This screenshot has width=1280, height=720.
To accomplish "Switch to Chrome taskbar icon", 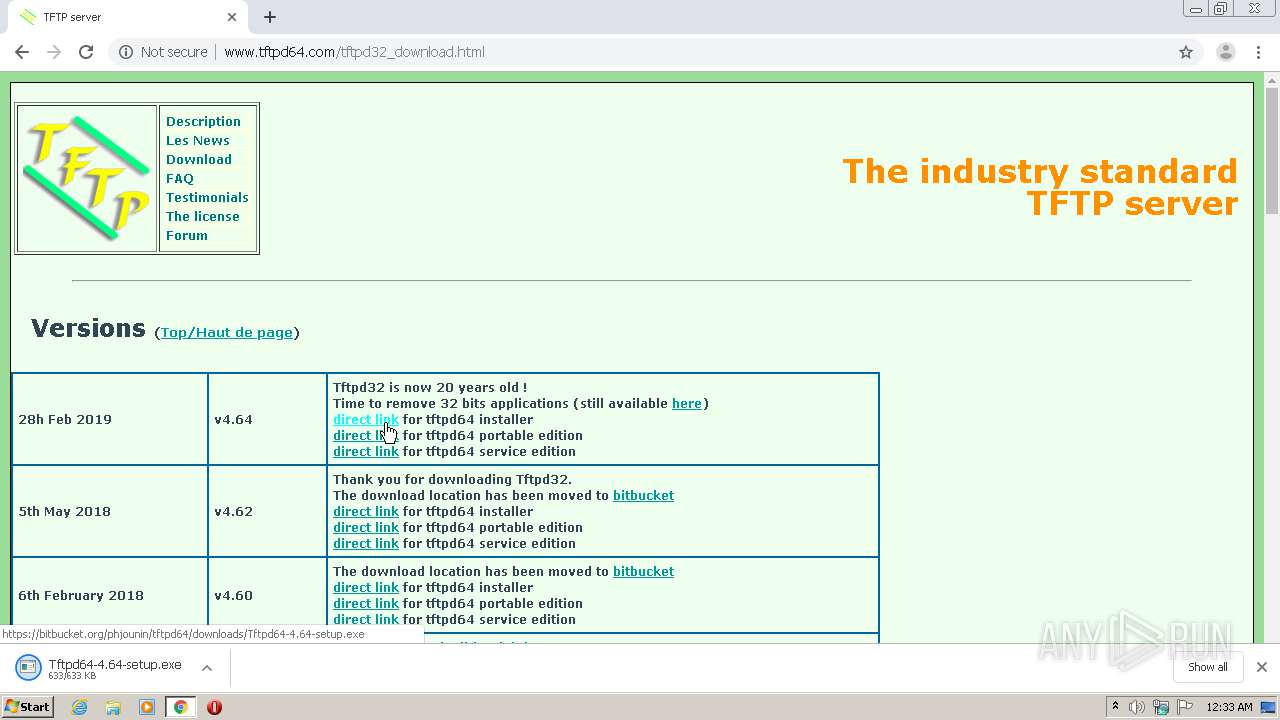I will click(180, 707).
